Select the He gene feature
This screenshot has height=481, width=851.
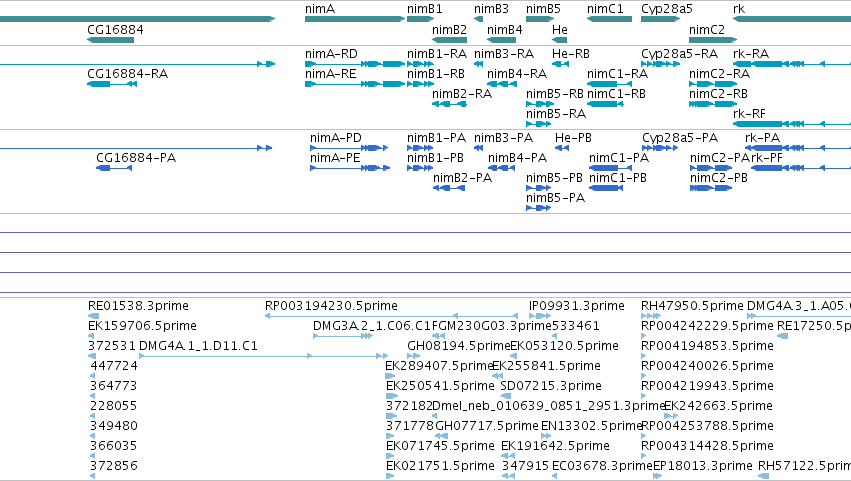pos(560,40)
